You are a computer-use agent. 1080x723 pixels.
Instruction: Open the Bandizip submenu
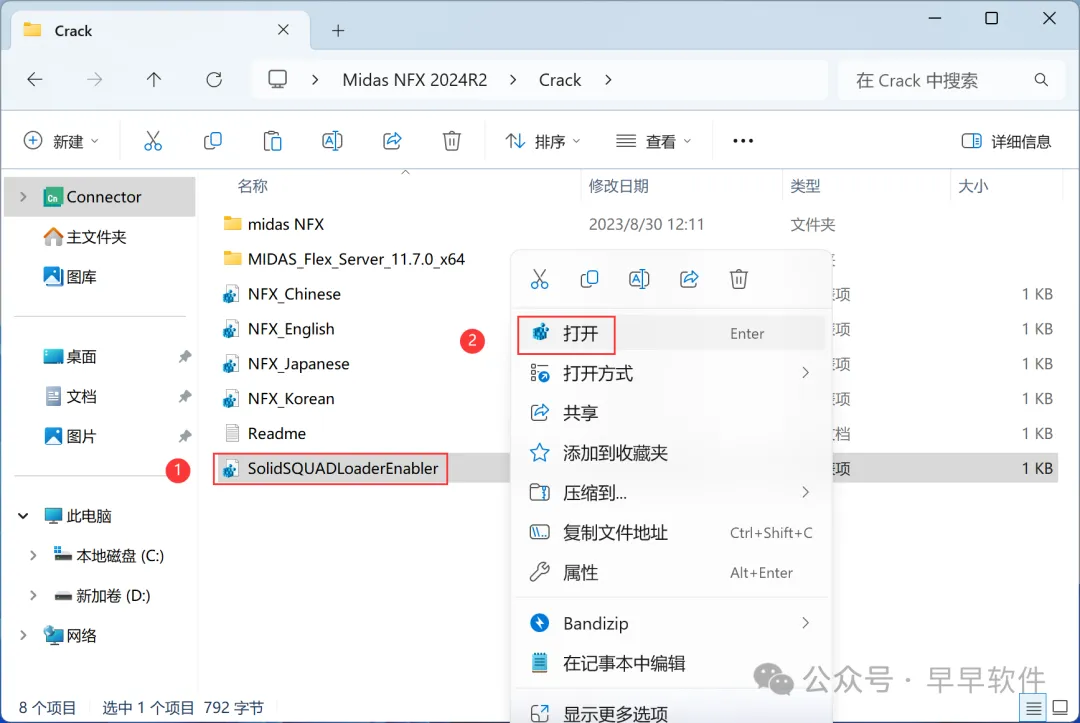(670, 623)
